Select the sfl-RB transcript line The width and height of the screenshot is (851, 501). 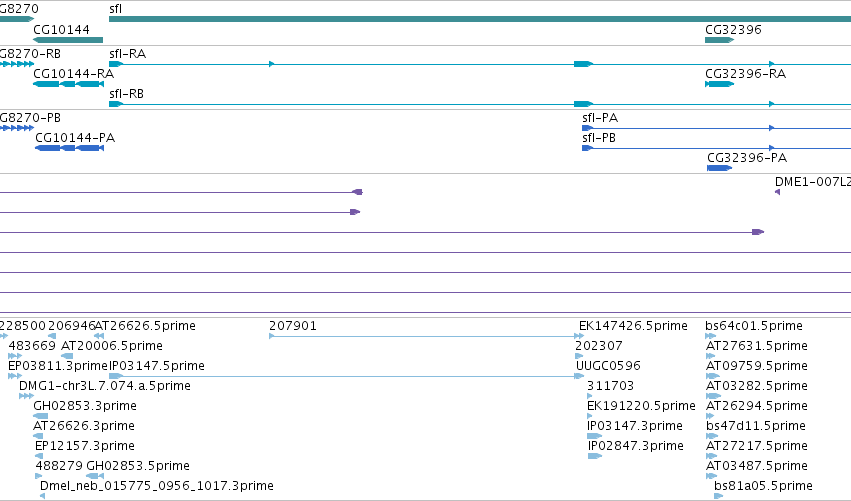tap(480, 104)
